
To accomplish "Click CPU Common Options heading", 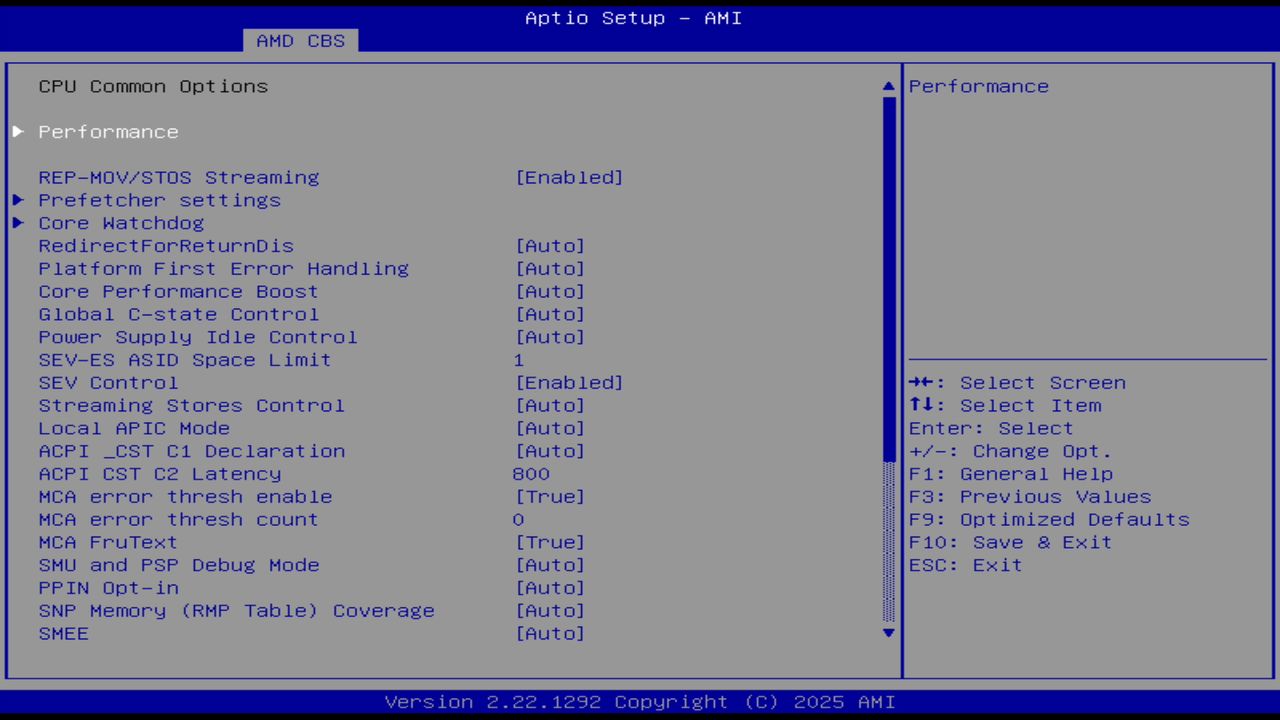I will (153, 87).
